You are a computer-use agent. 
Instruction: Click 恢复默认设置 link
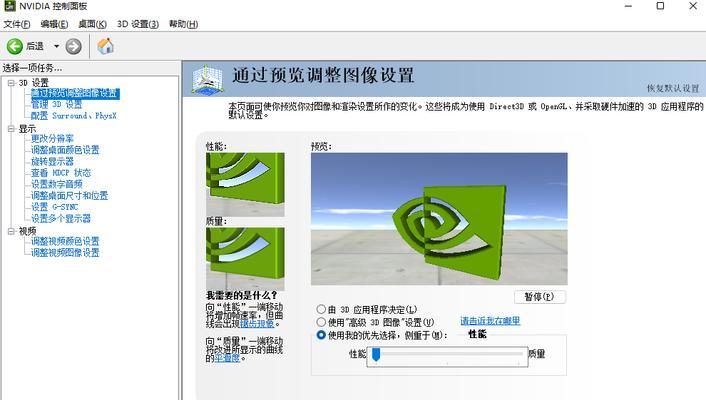pos(673,88)
